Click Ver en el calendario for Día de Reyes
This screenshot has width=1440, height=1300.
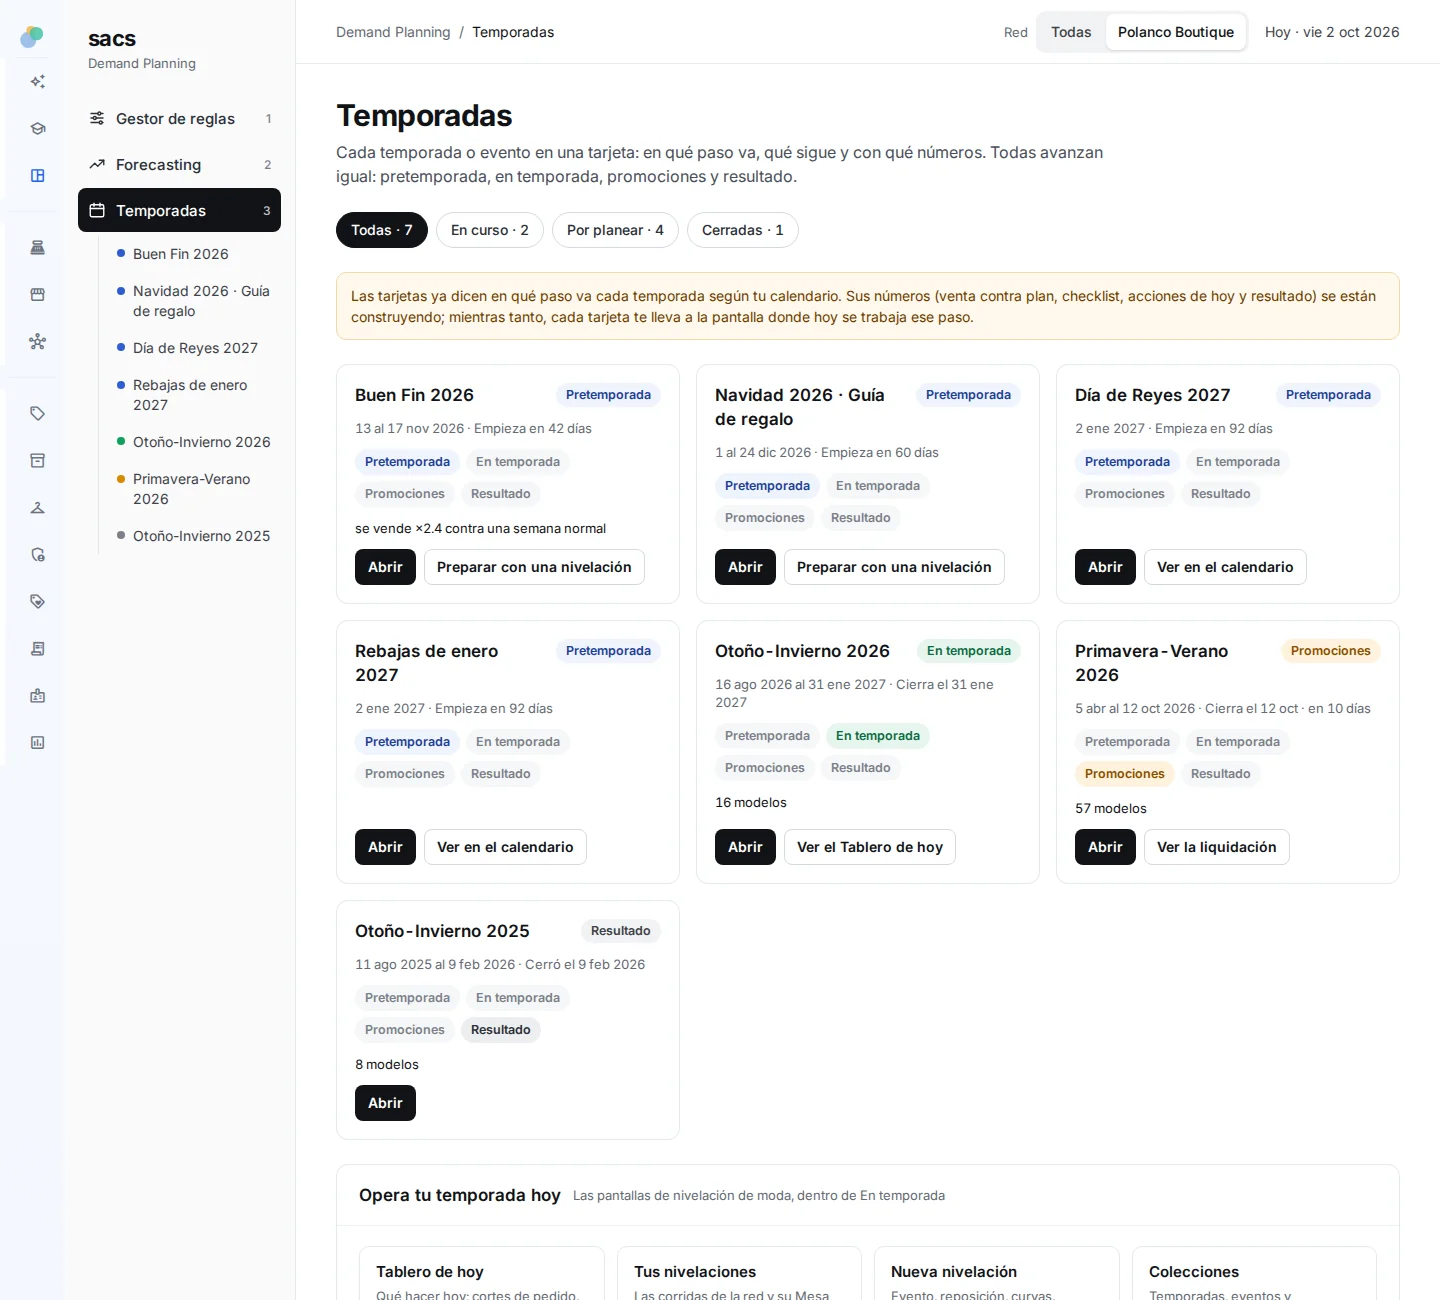tap(1225, 567)
